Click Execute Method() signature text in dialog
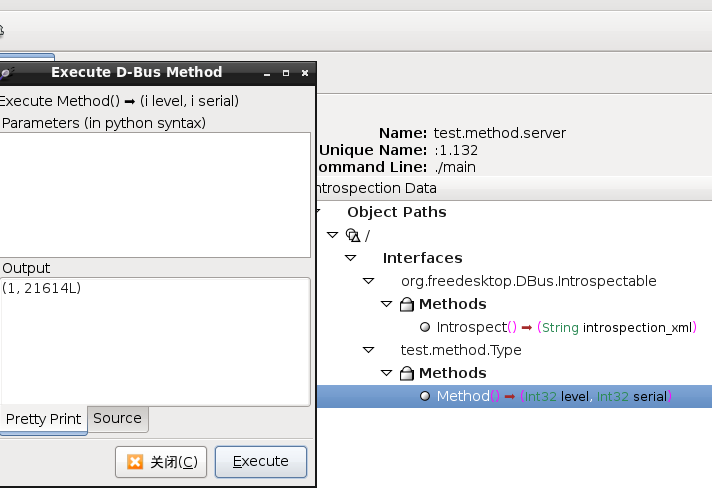712x488 pixels. tap(119, 101)
